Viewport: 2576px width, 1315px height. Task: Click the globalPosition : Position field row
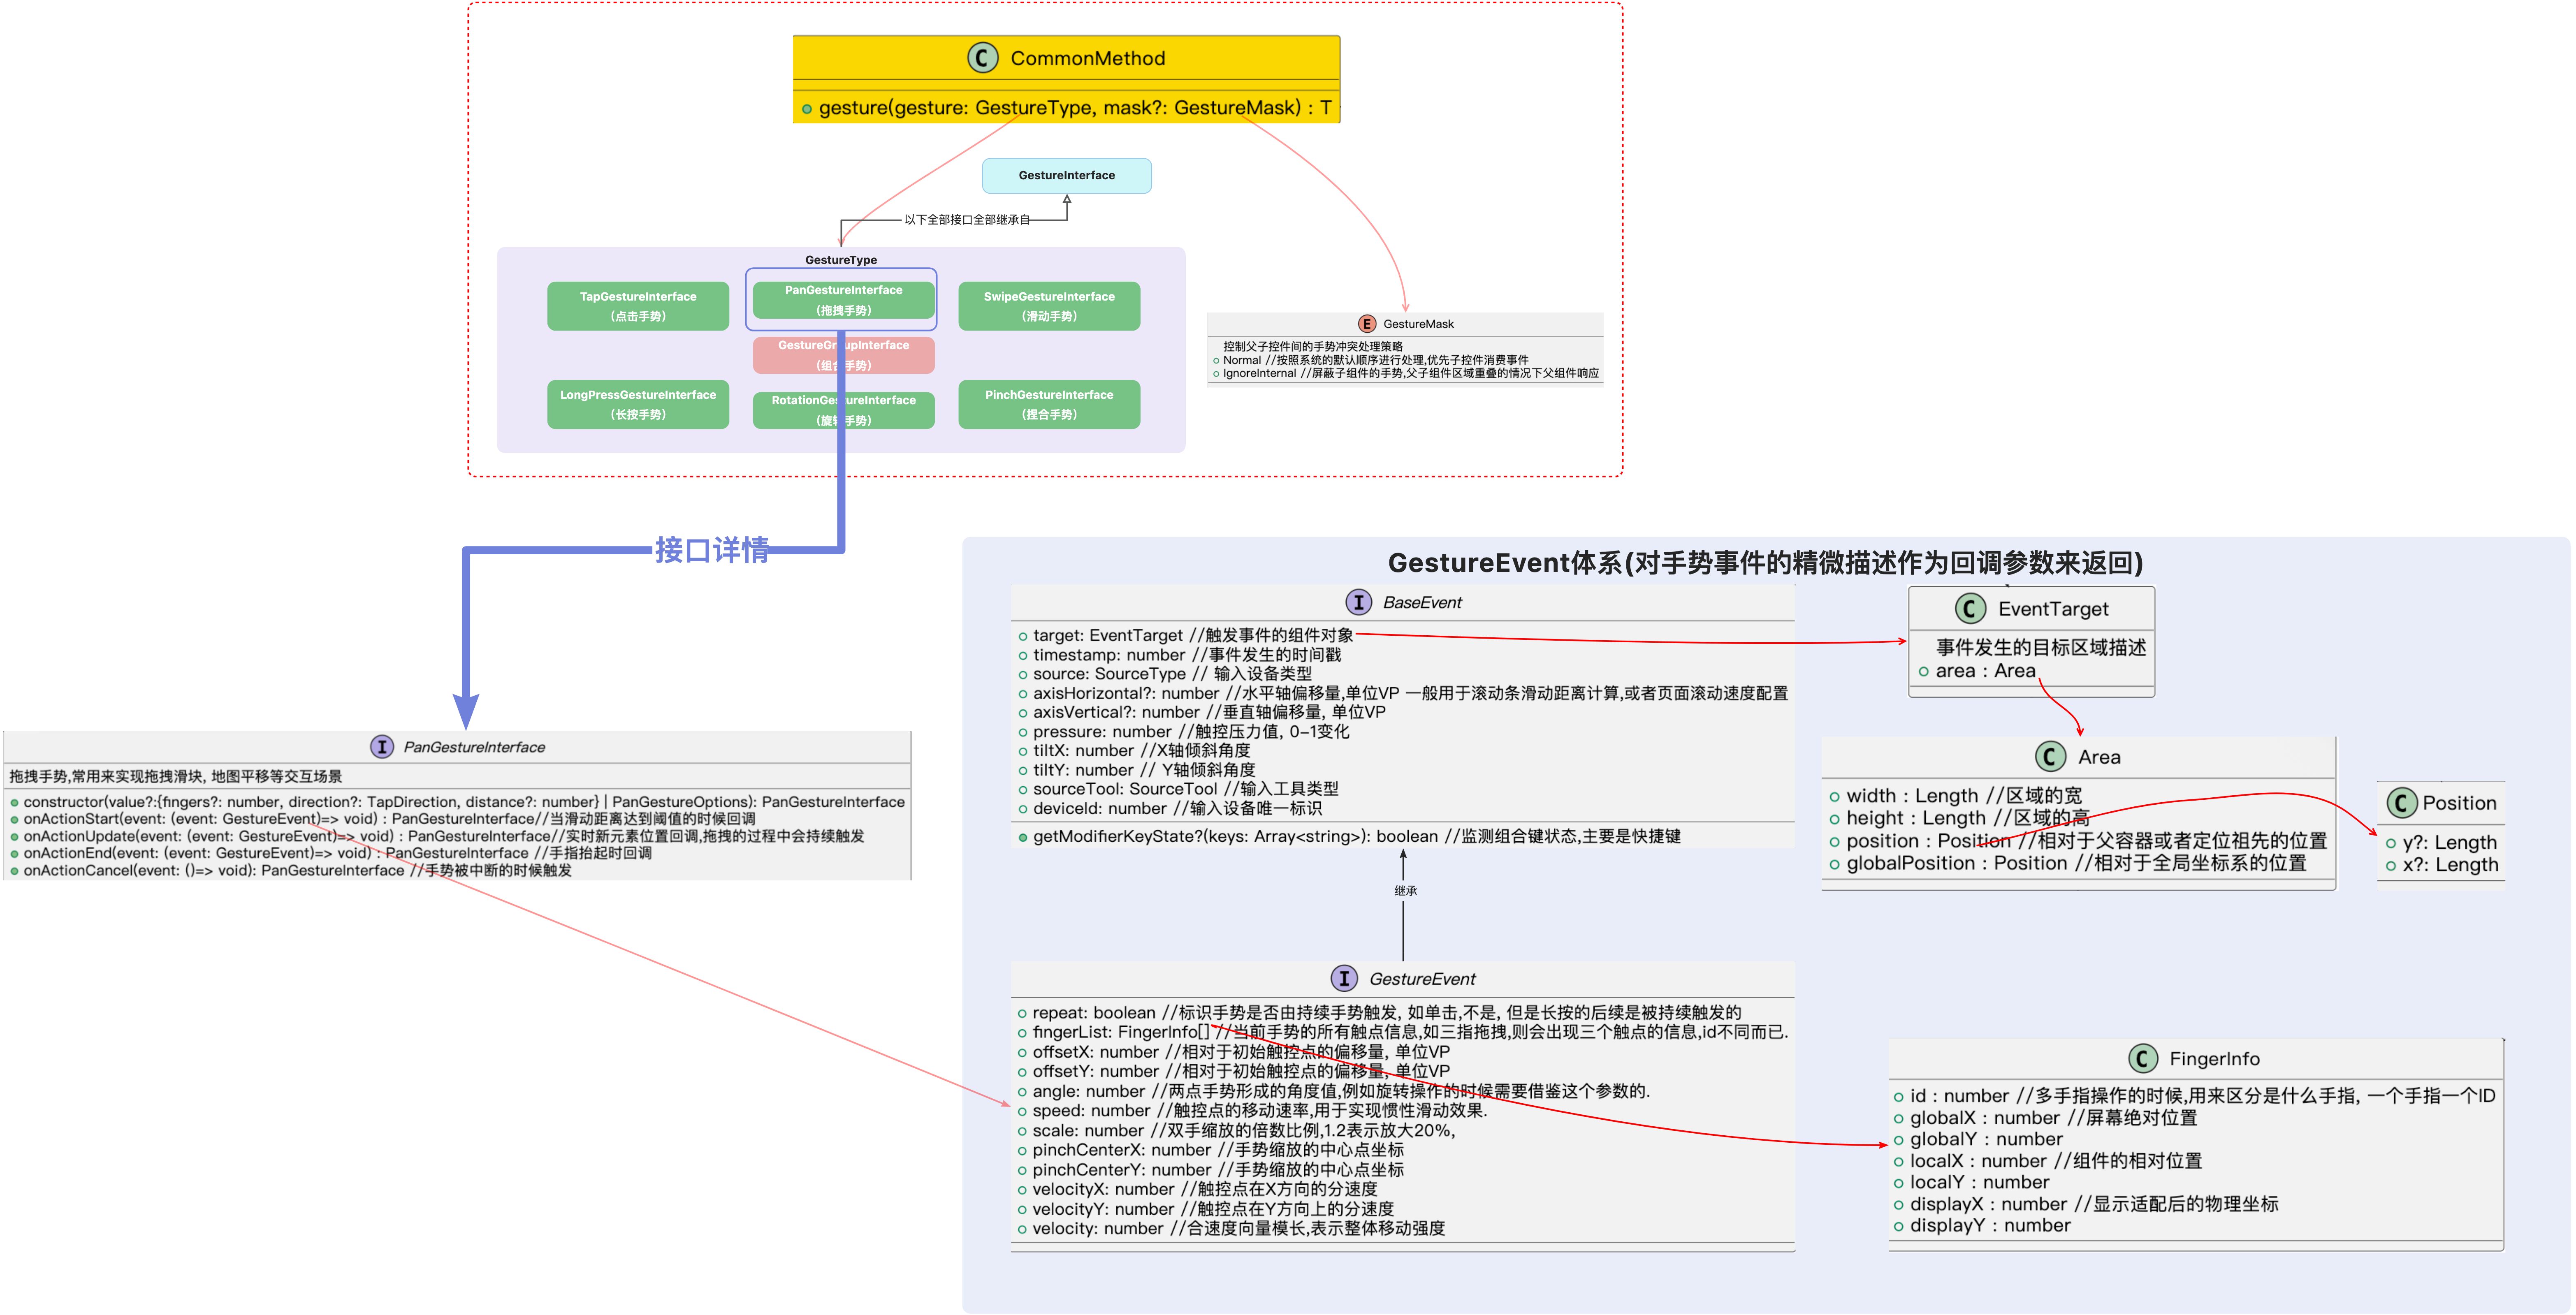(2068, 863)
